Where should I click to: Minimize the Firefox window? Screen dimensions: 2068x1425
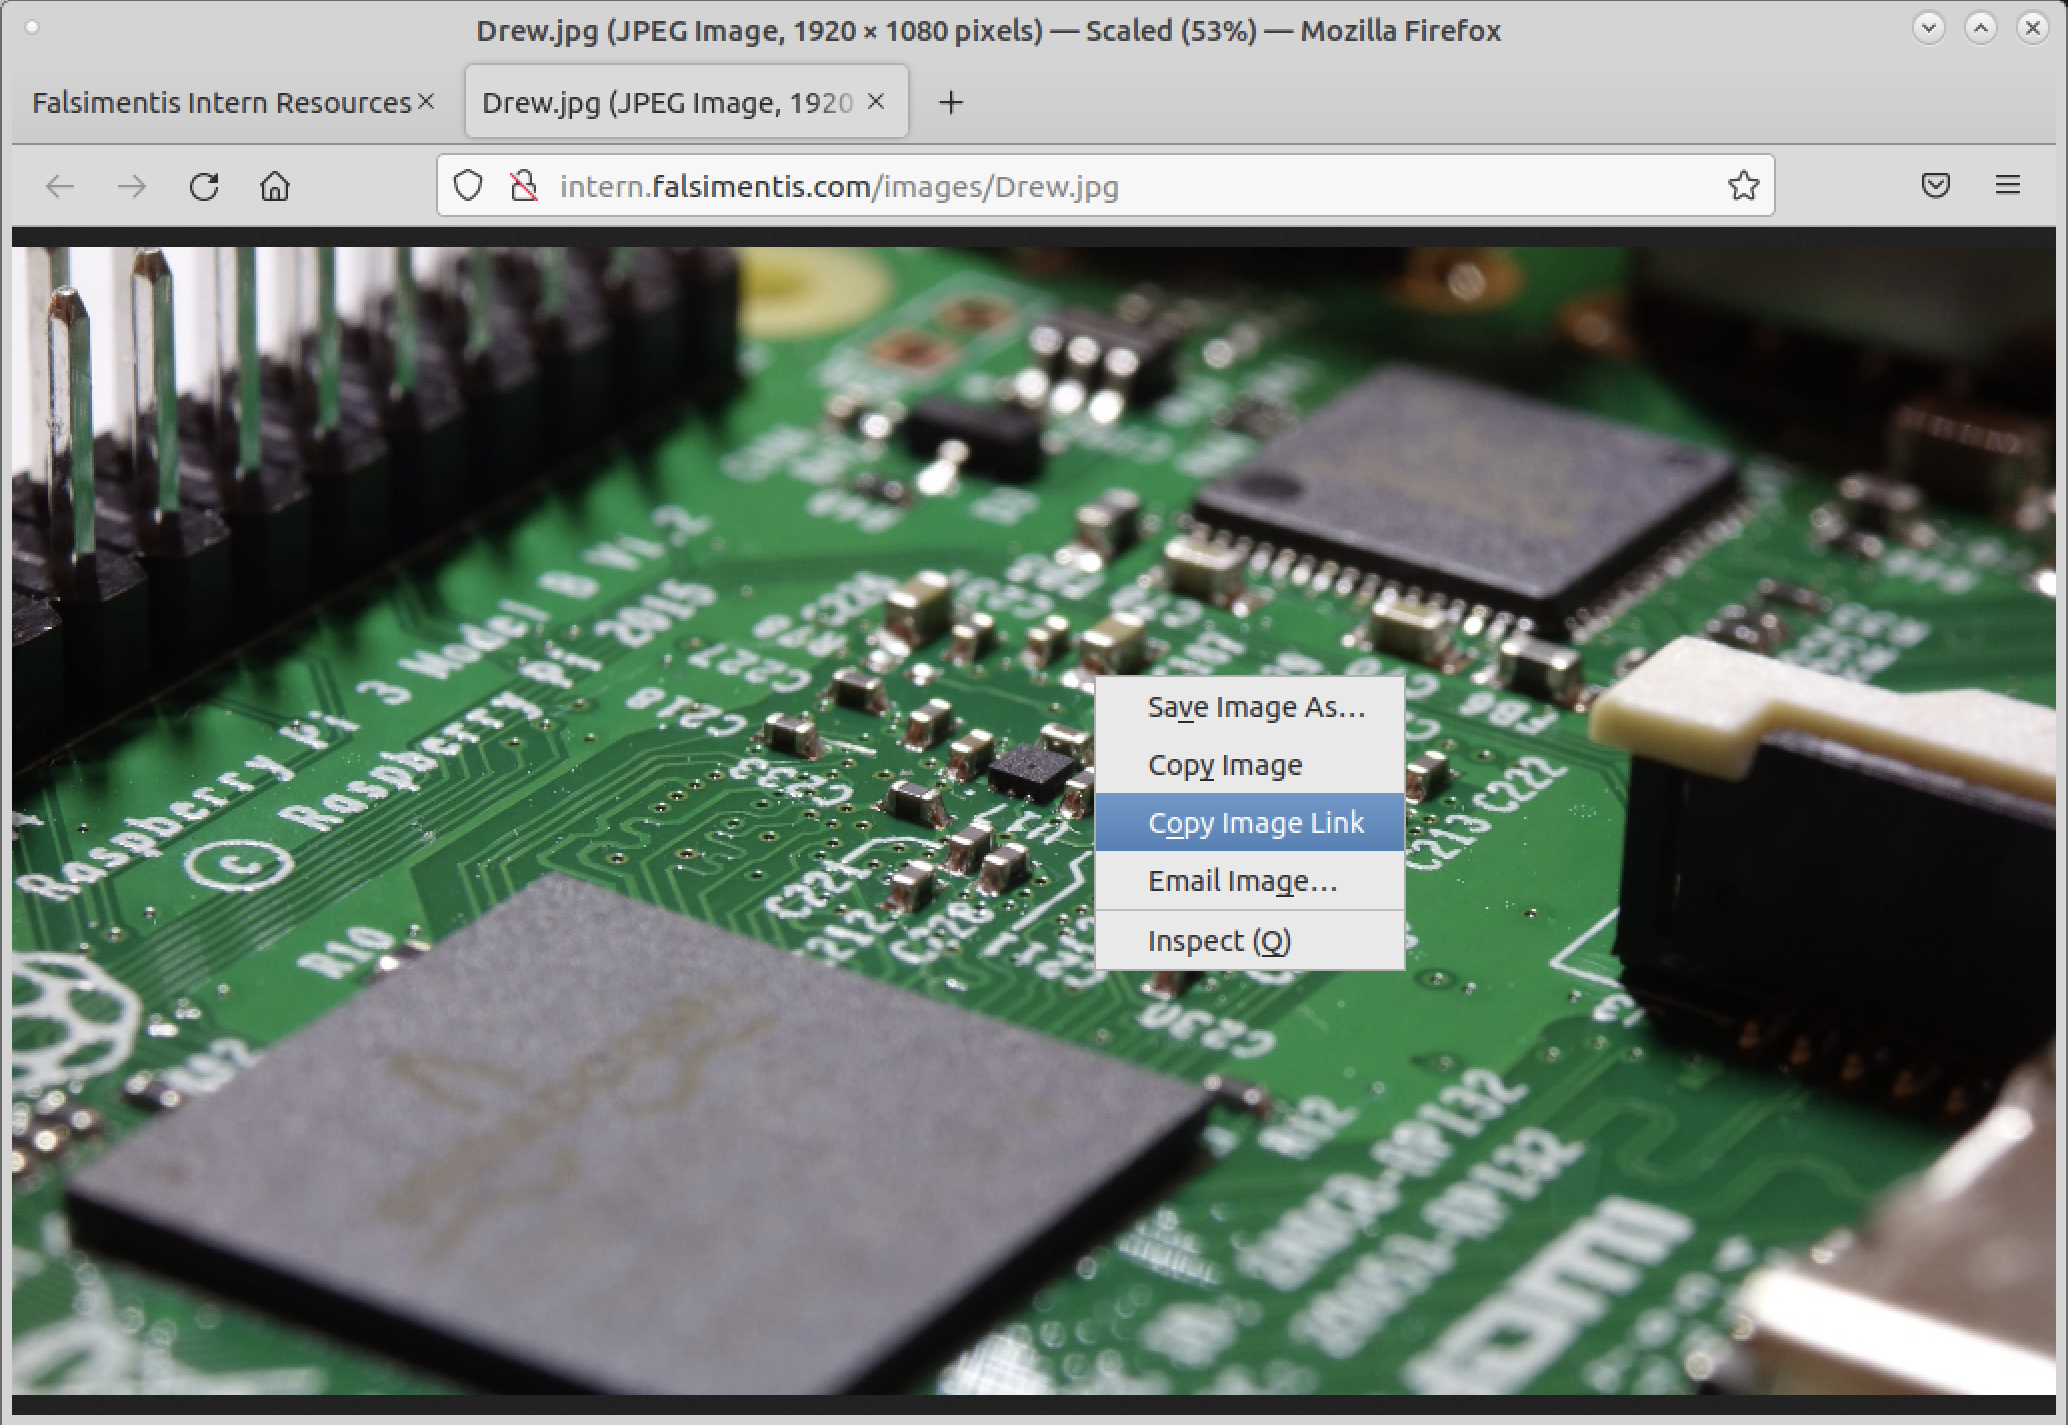pos(1929,28)
